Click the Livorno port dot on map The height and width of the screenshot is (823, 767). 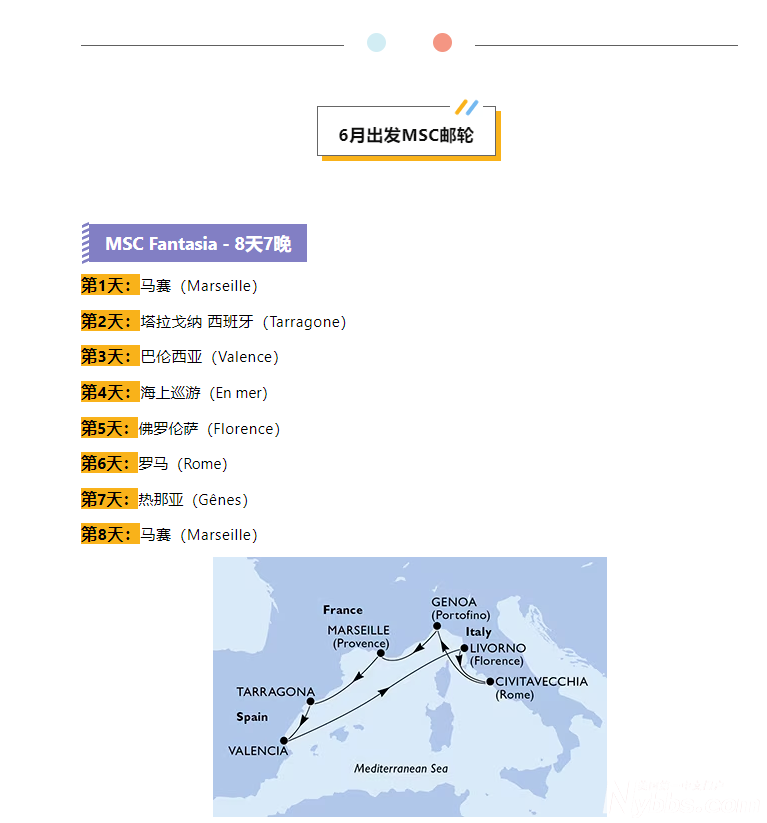click(x=464, y=649)
